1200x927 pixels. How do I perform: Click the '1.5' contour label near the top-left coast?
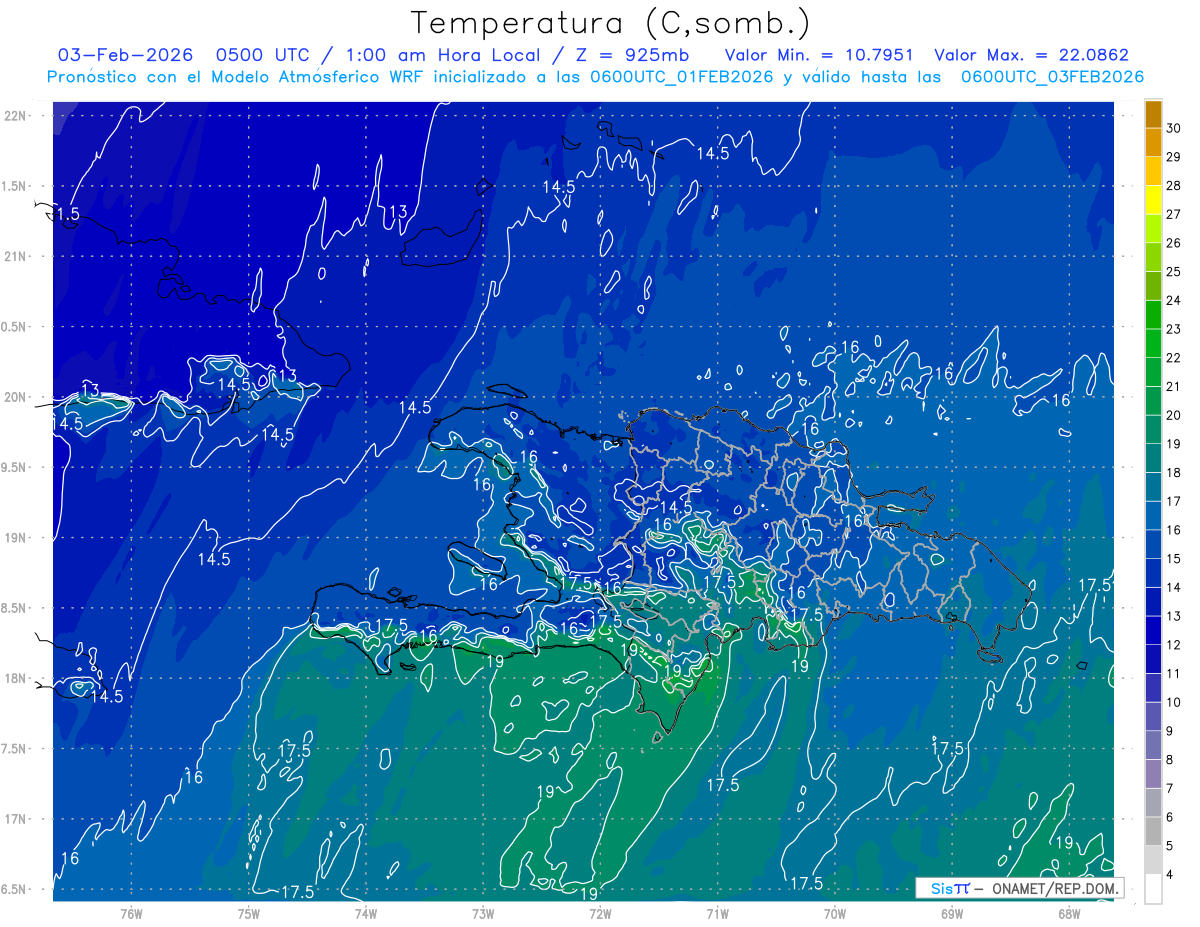click(67, 214)
